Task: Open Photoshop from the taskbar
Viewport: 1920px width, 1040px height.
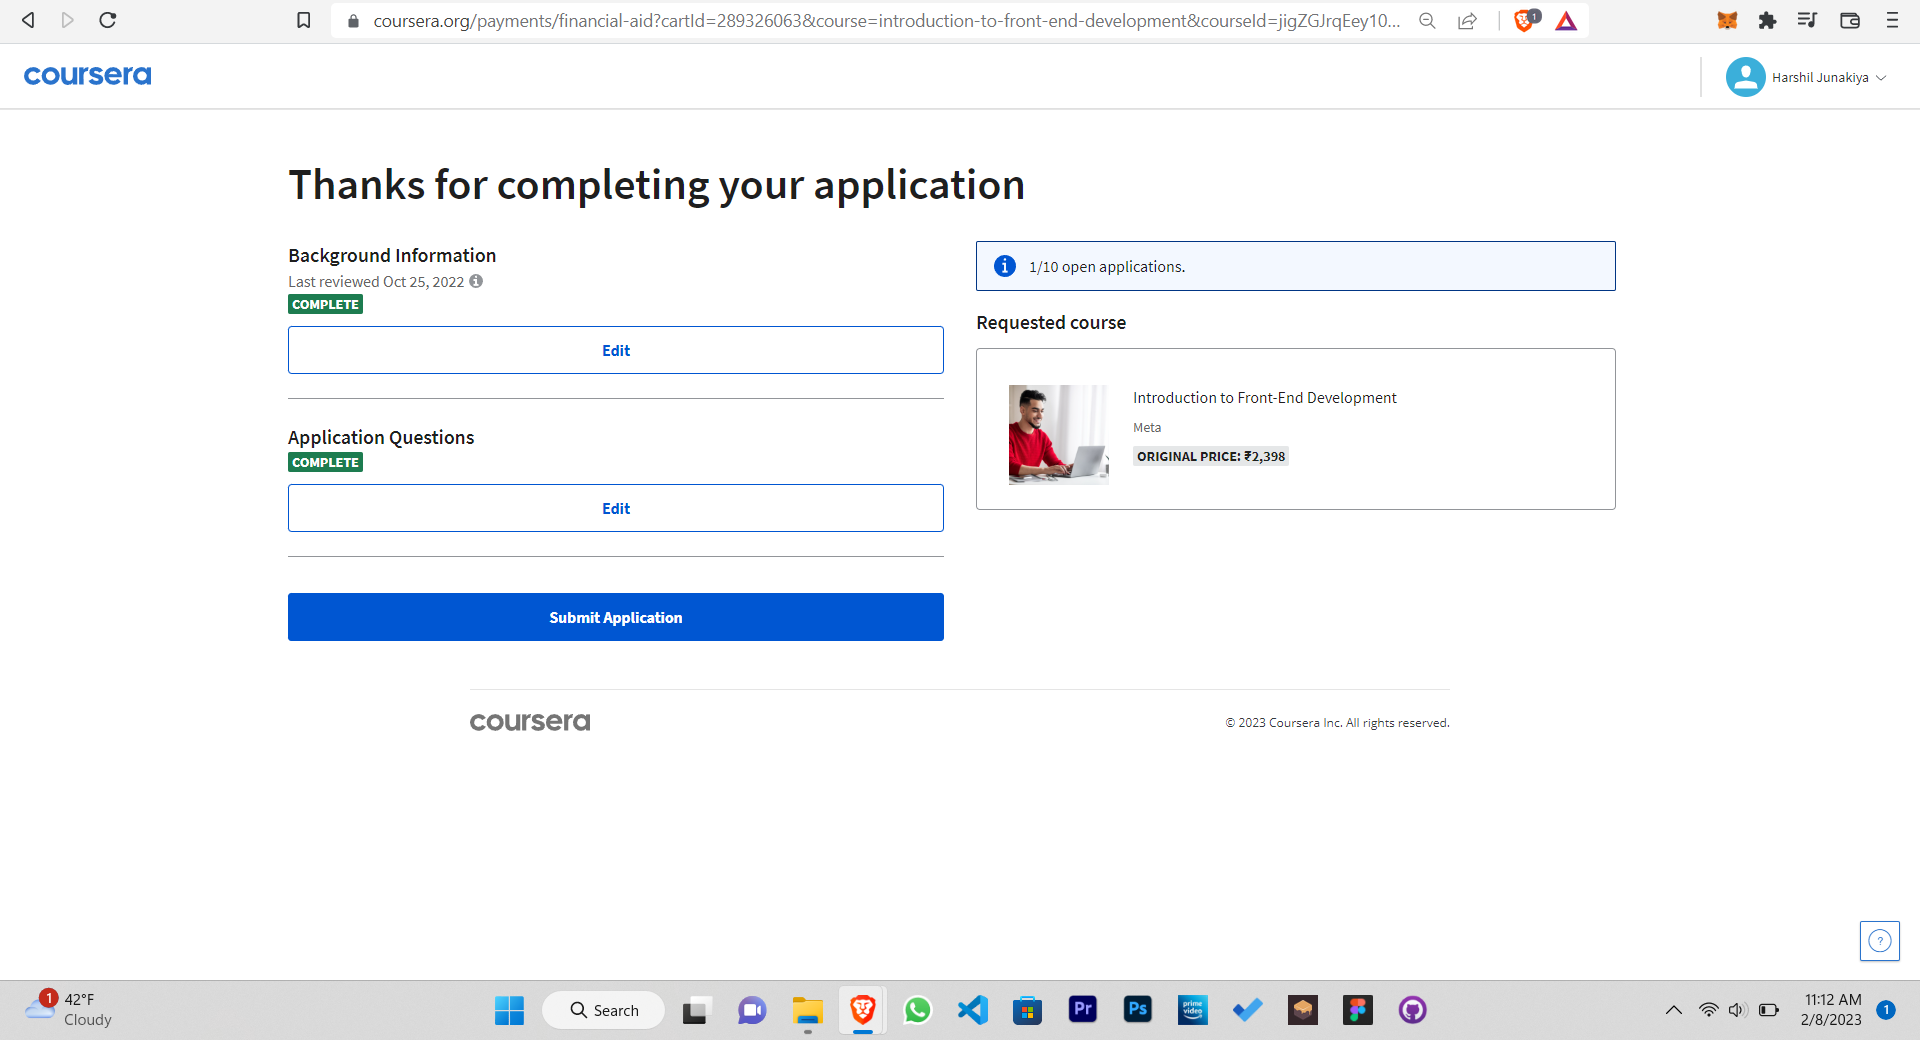Action: point(1137,1010)
